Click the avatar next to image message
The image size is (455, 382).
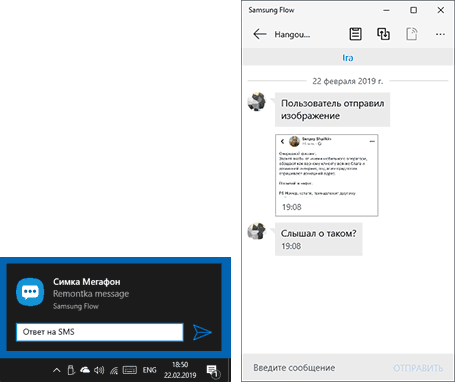[256, 102]
